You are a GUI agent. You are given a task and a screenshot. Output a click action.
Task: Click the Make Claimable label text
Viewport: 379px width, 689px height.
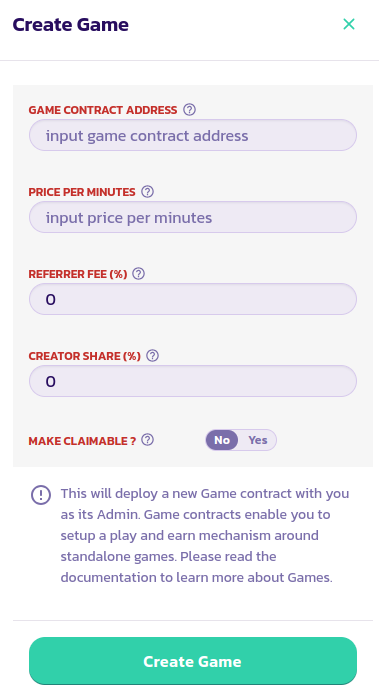pyautogui.click(x=82, y=441)
